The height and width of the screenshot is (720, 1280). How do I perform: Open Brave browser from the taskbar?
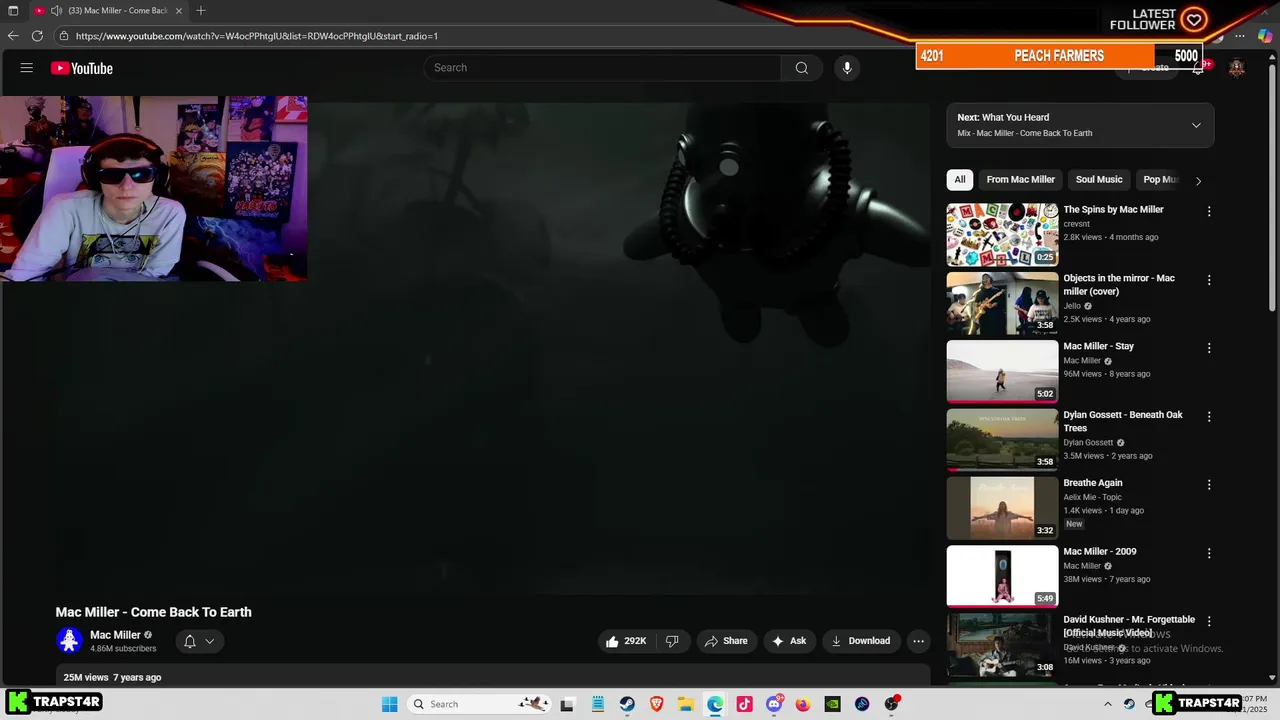(657, 704)
